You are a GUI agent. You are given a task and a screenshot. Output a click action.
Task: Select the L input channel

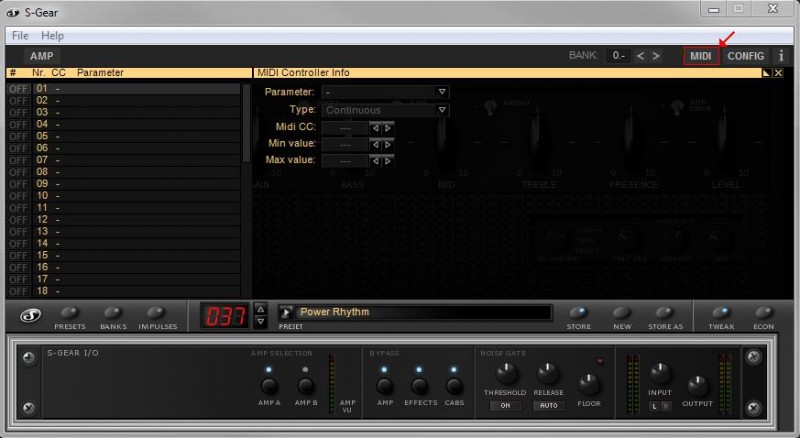click(x=654, y=406)
